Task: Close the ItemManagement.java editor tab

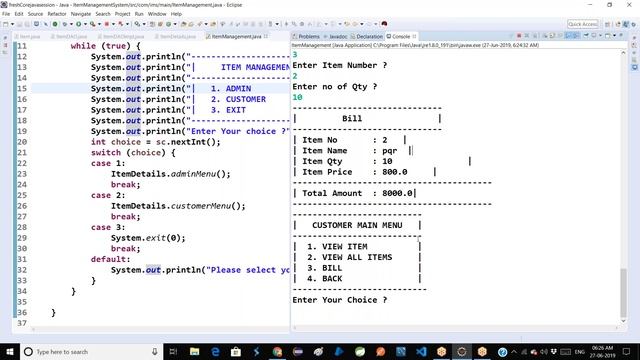Action: pos(266,36)
